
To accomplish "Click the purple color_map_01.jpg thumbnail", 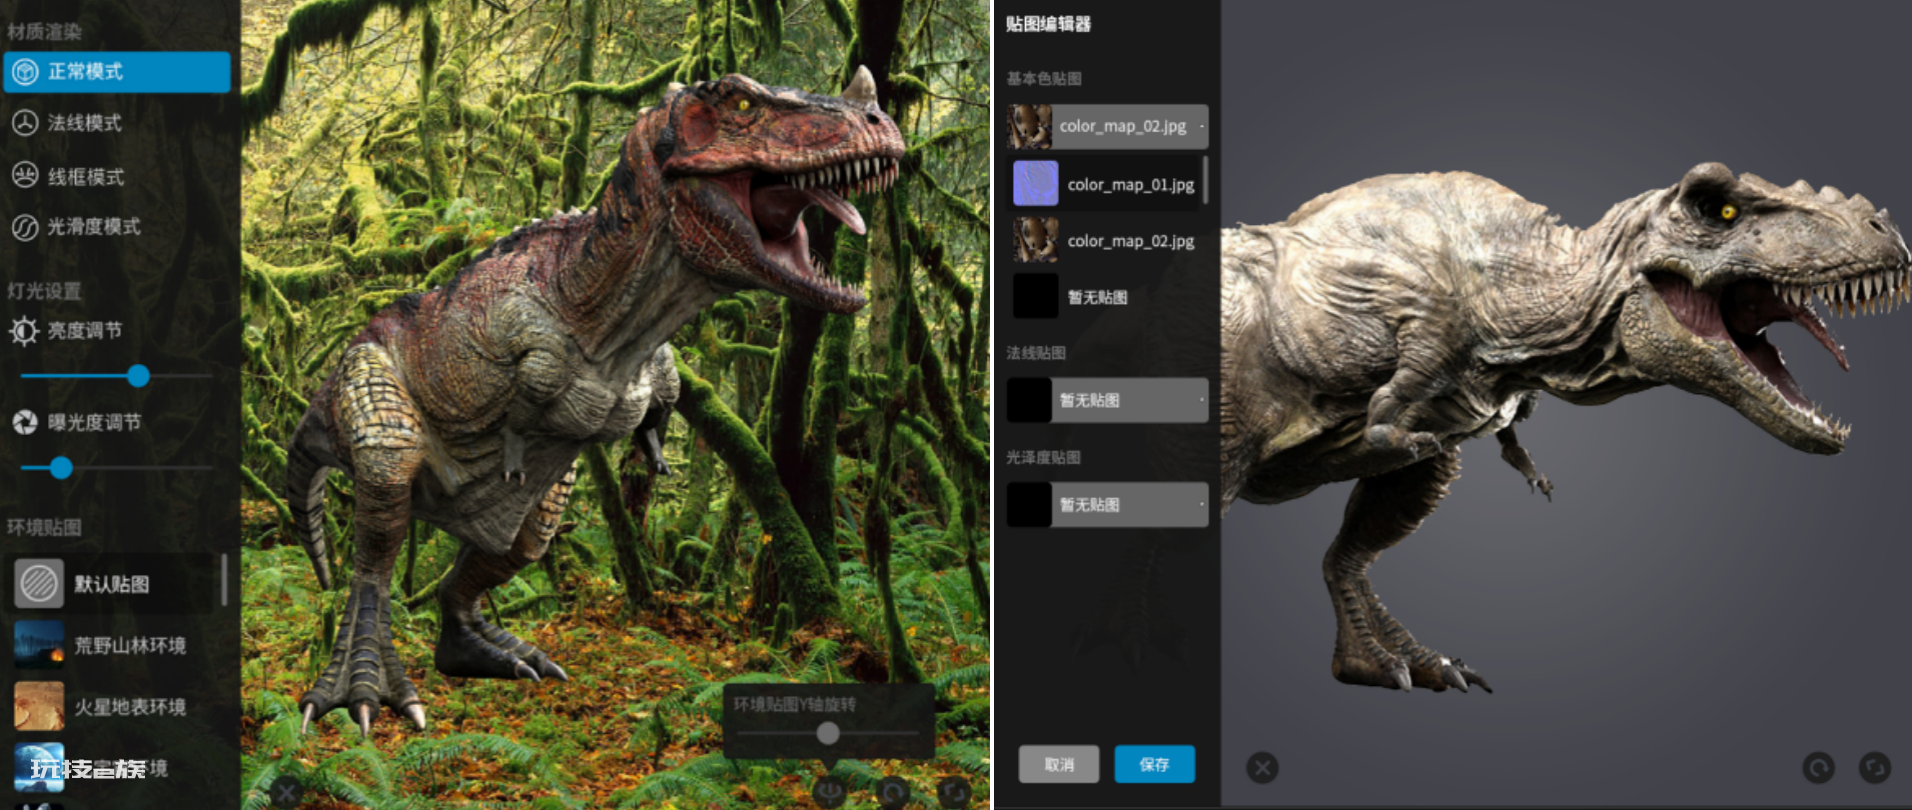I will click(x=1036, y=184).
